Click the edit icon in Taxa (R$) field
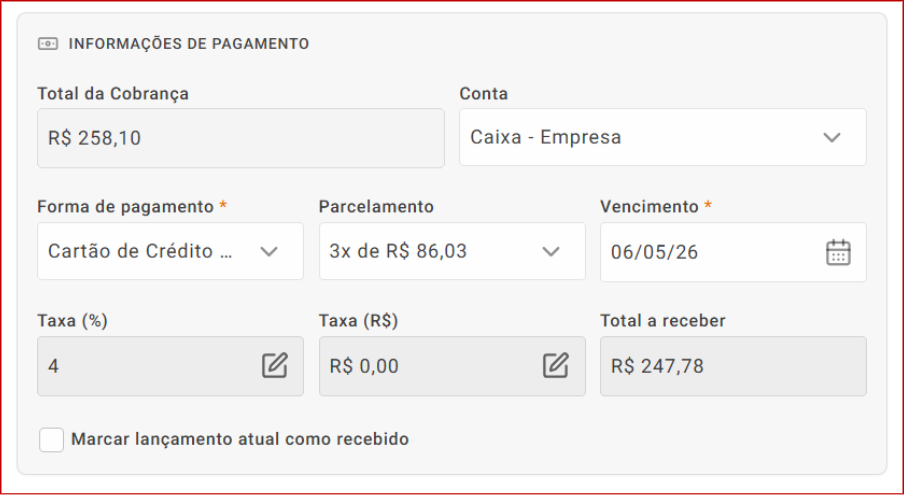The height and width of the screenshot is (495, 904). [556, 366]
